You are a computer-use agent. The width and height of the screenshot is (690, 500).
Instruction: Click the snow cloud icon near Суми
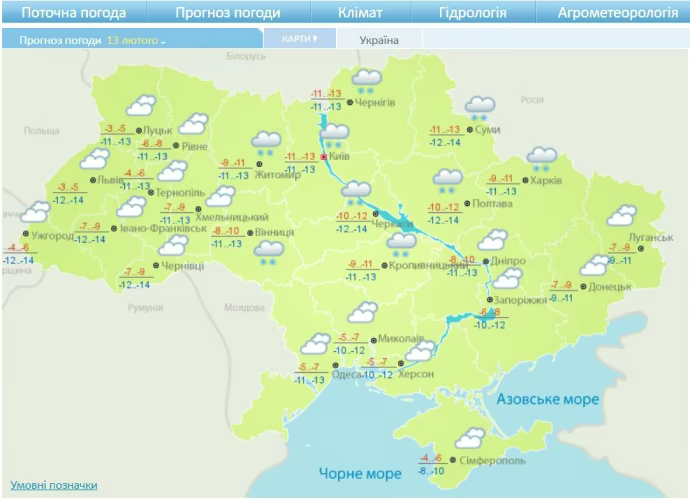point(481,106)
